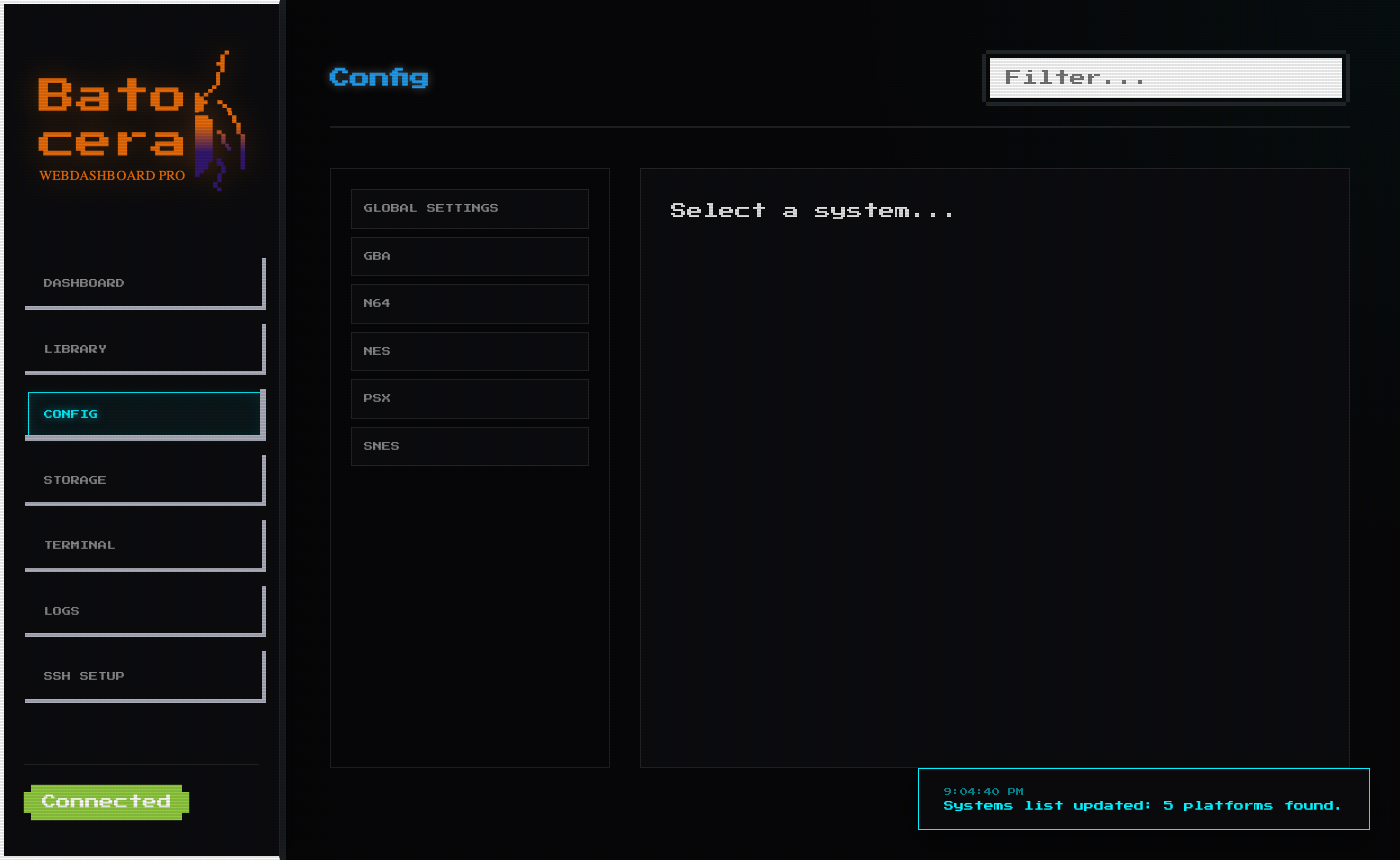The width and height of the screenshot is (1400, 860).
Task: Select the Config menu item
Action: [145, 414]
